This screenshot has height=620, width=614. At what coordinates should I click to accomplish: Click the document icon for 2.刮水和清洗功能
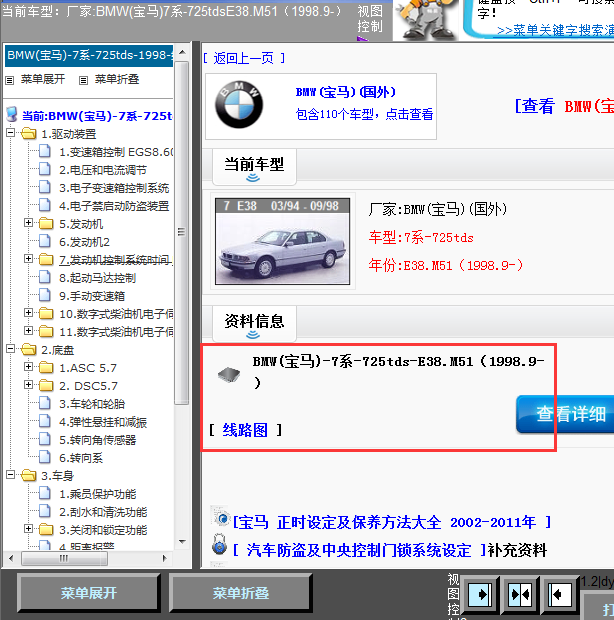45,511
